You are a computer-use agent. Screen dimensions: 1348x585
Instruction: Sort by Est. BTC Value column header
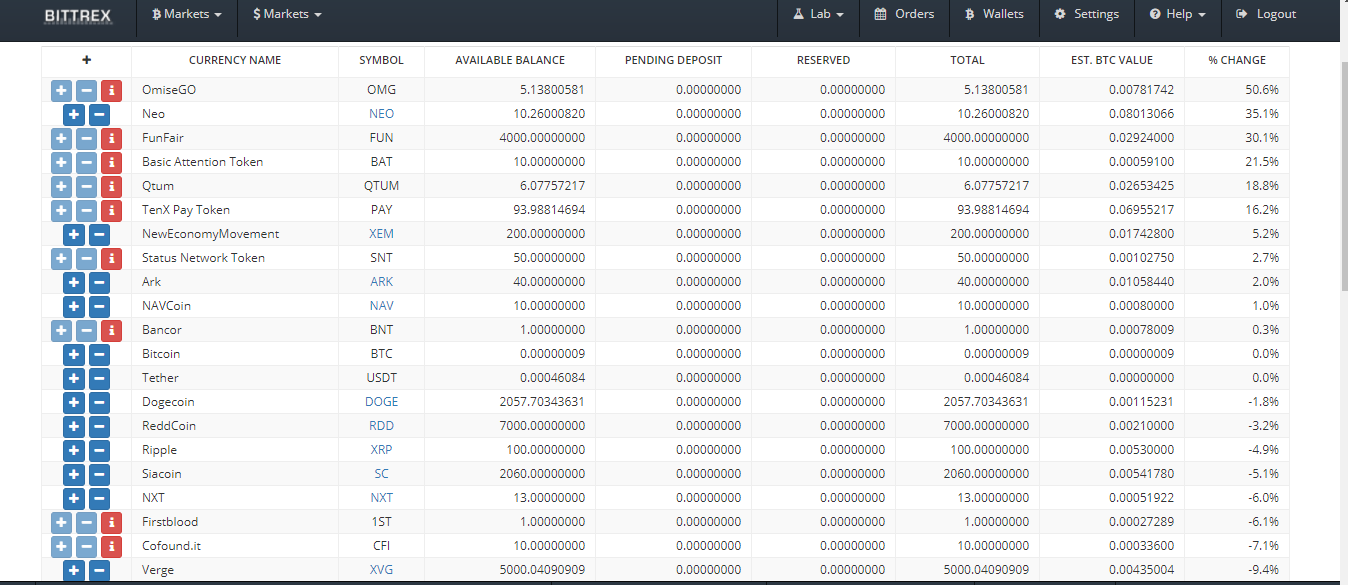pyautogui.click(x=1112, y=61)
